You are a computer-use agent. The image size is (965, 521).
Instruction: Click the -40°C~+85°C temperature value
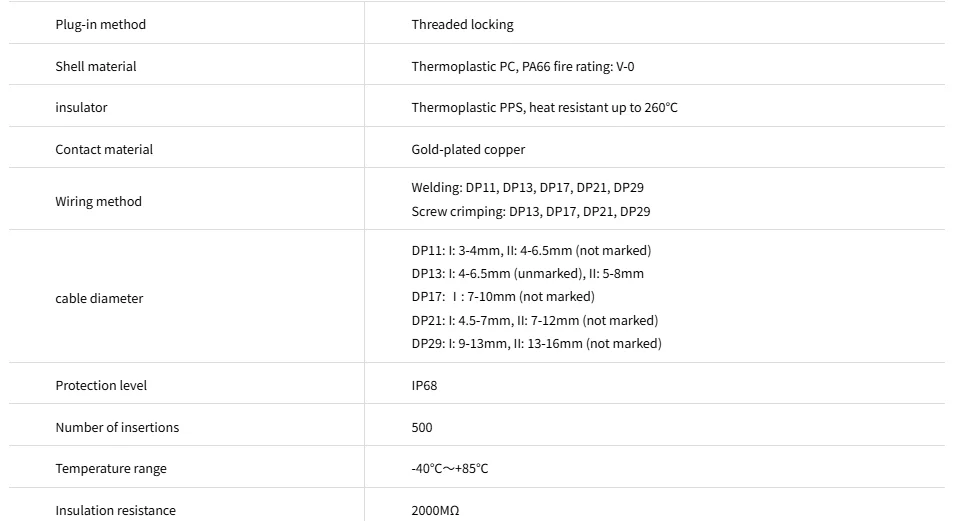click(x=449, y=469)
